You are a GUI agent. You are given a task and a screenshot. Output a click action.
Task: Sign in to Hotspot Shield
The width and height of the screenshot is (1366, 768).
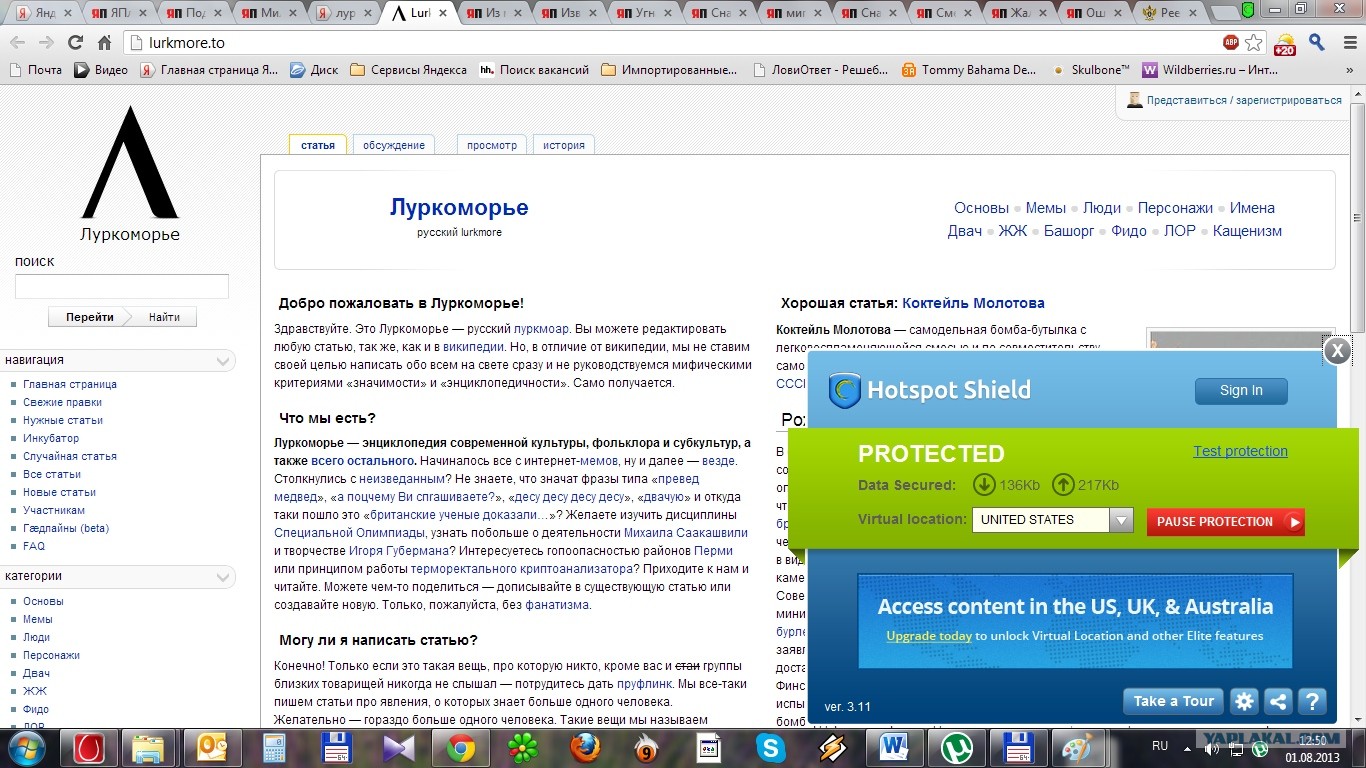coord(1241,391)
